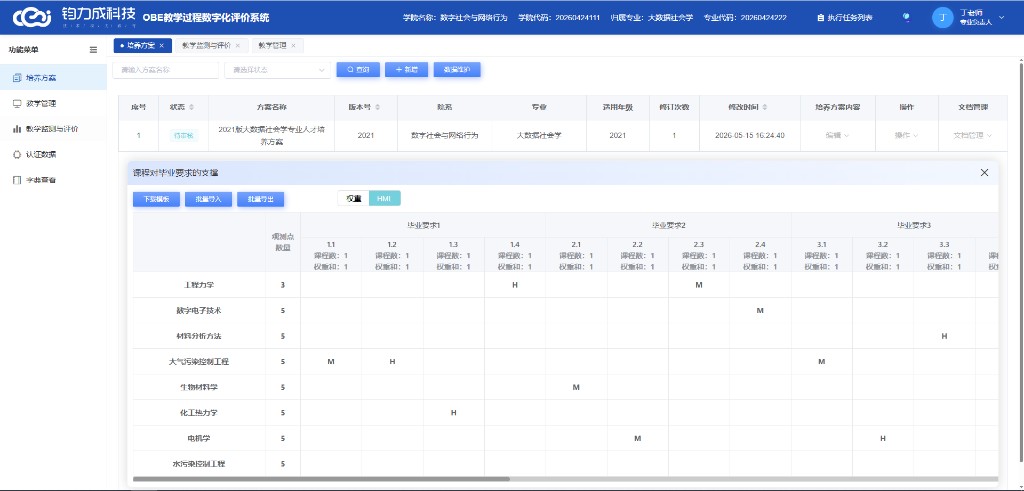Click the 1.4 indicator column header

coord(515,255)
